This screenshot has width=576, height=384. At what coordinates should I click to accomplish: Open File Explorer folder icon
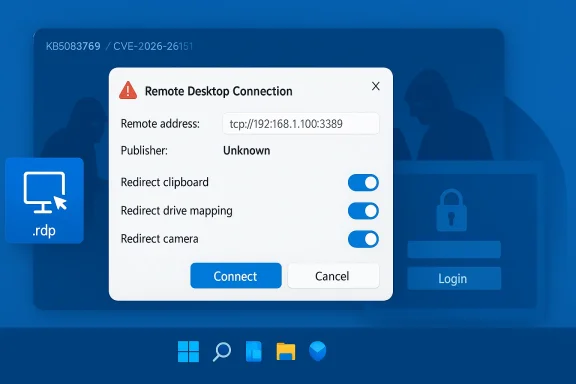(286, 351)
